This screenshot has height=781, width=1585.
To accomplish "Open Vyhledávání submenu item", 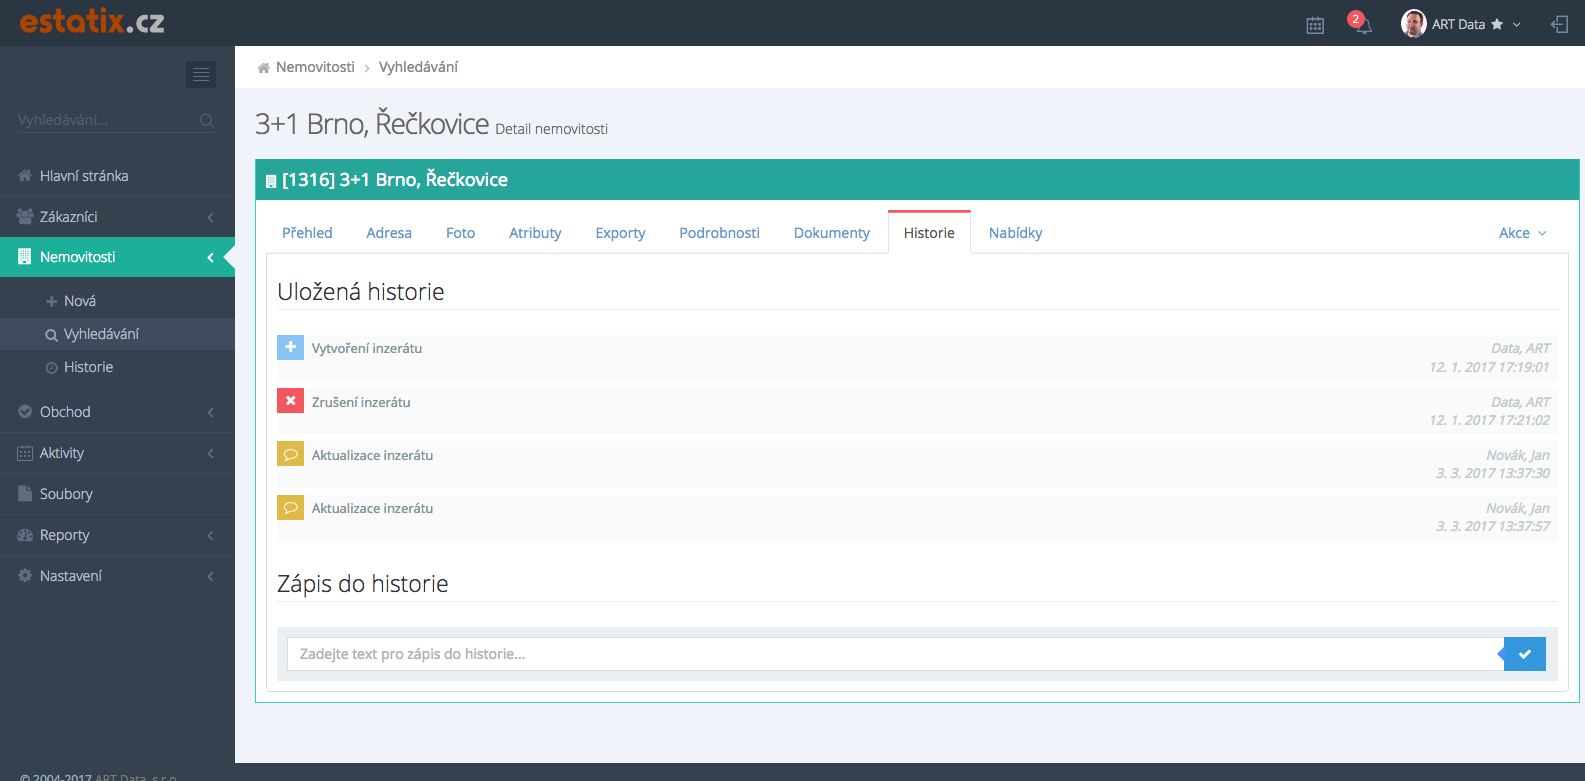I will point(117,334).
